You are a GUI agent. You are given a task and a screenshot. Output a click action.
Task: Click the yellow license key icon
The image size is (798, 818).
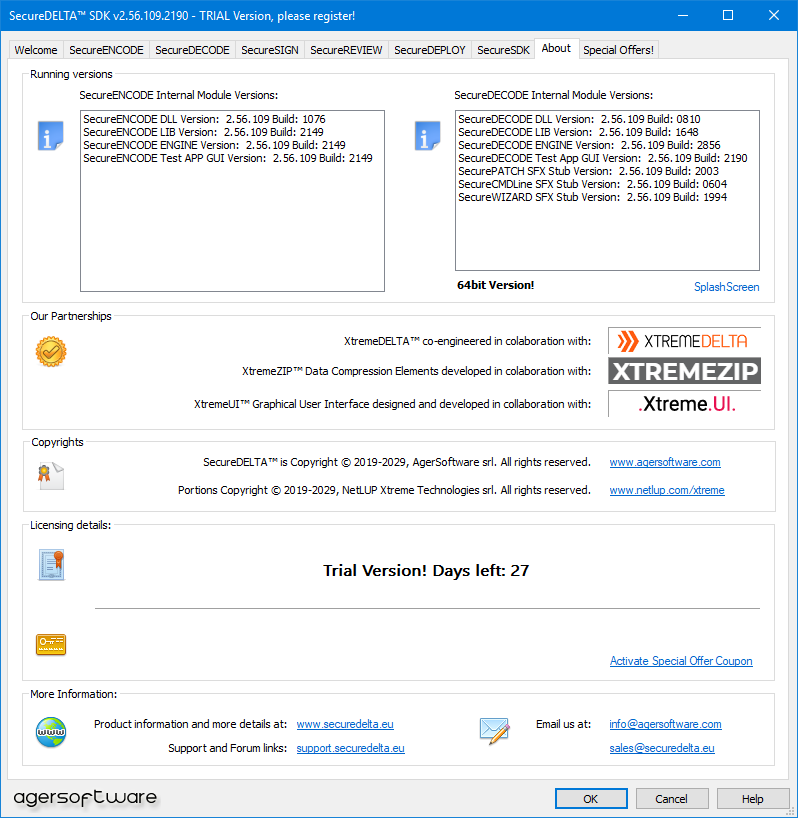(51, 644)
